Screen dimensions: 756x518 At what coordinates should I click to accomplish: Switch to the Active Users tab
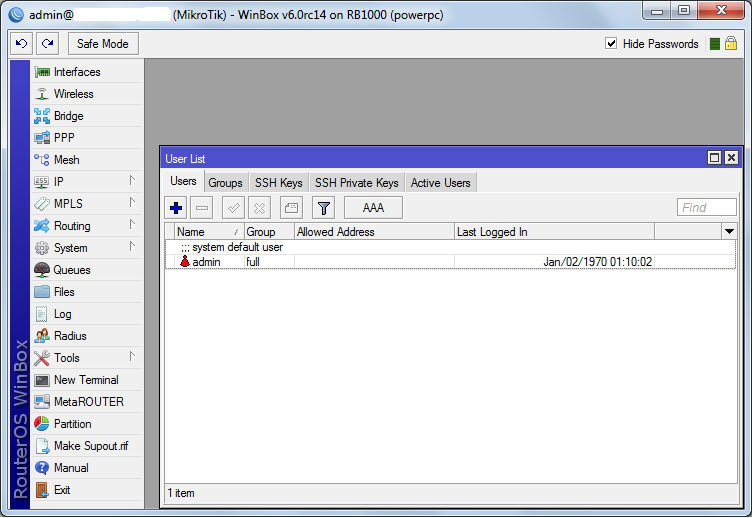click(441, 183)
